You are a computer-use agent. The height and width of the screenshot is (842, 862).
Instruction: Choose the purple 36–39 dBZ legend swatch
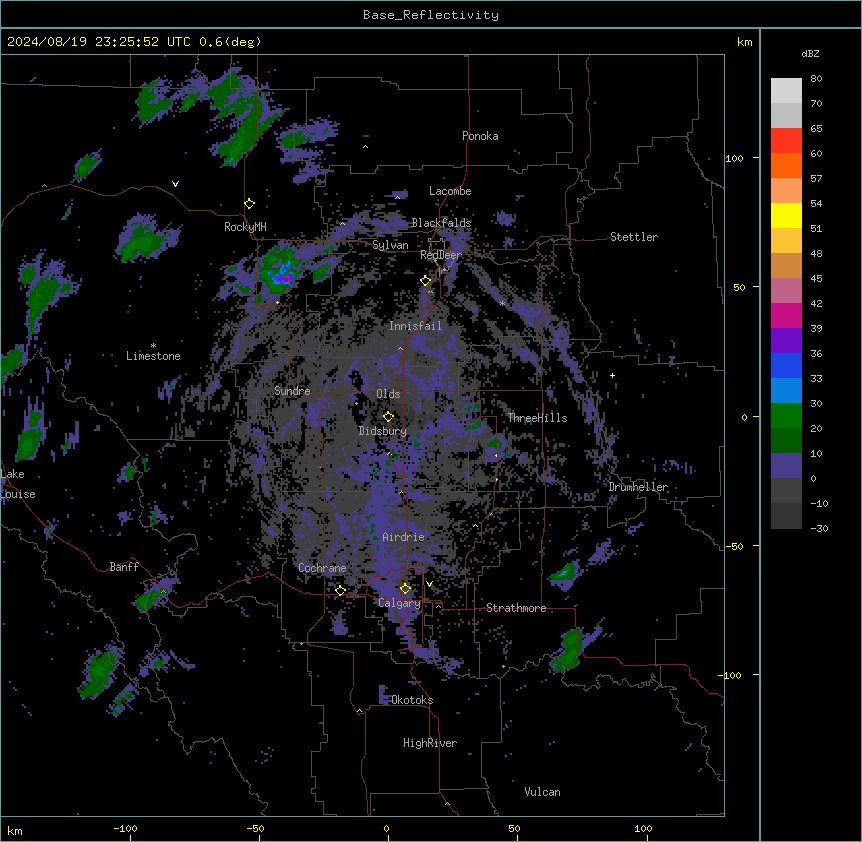(x=786, y=341)
